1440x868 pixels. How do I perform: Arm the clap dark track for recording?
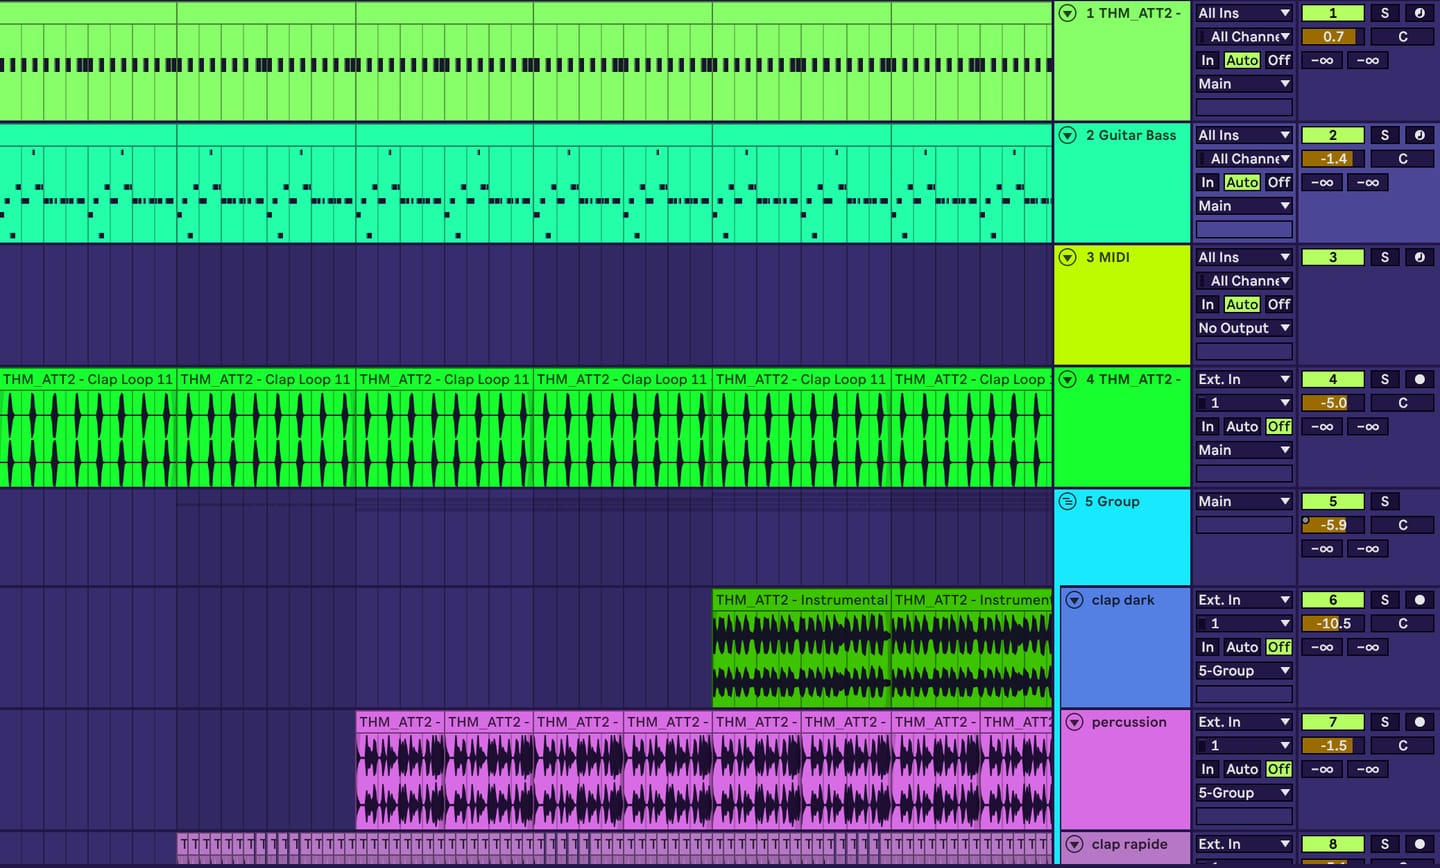click(x=1419, y=600)
